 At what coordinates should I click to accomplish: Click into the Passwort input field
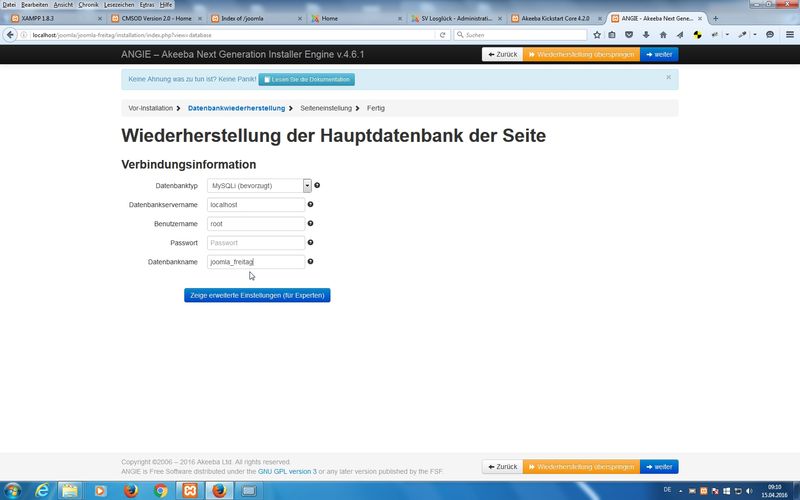(255, 242)
